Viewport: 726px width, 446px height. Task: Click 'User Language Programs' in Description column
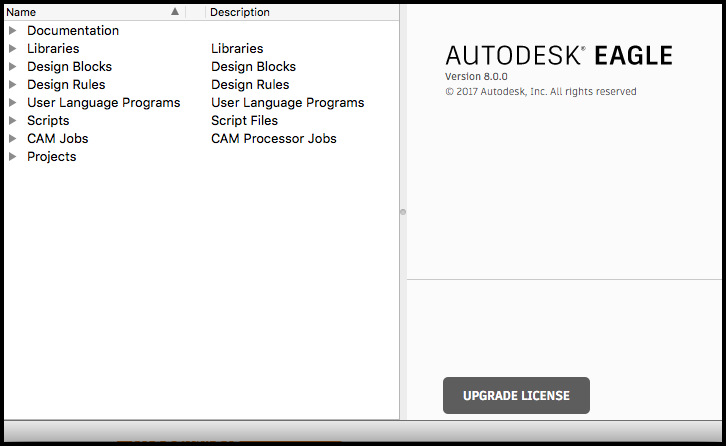click(288, 103)
